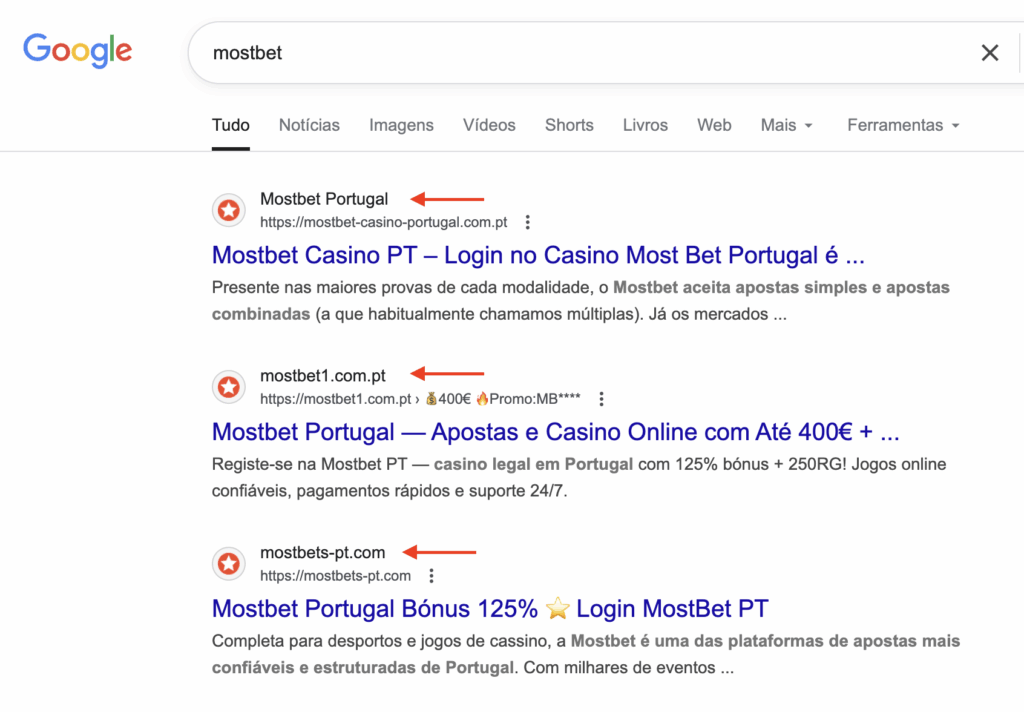The width and height of the screenshot is (1024, 712).
Task: Go to the Livros tab
Action: pos(645,125)
